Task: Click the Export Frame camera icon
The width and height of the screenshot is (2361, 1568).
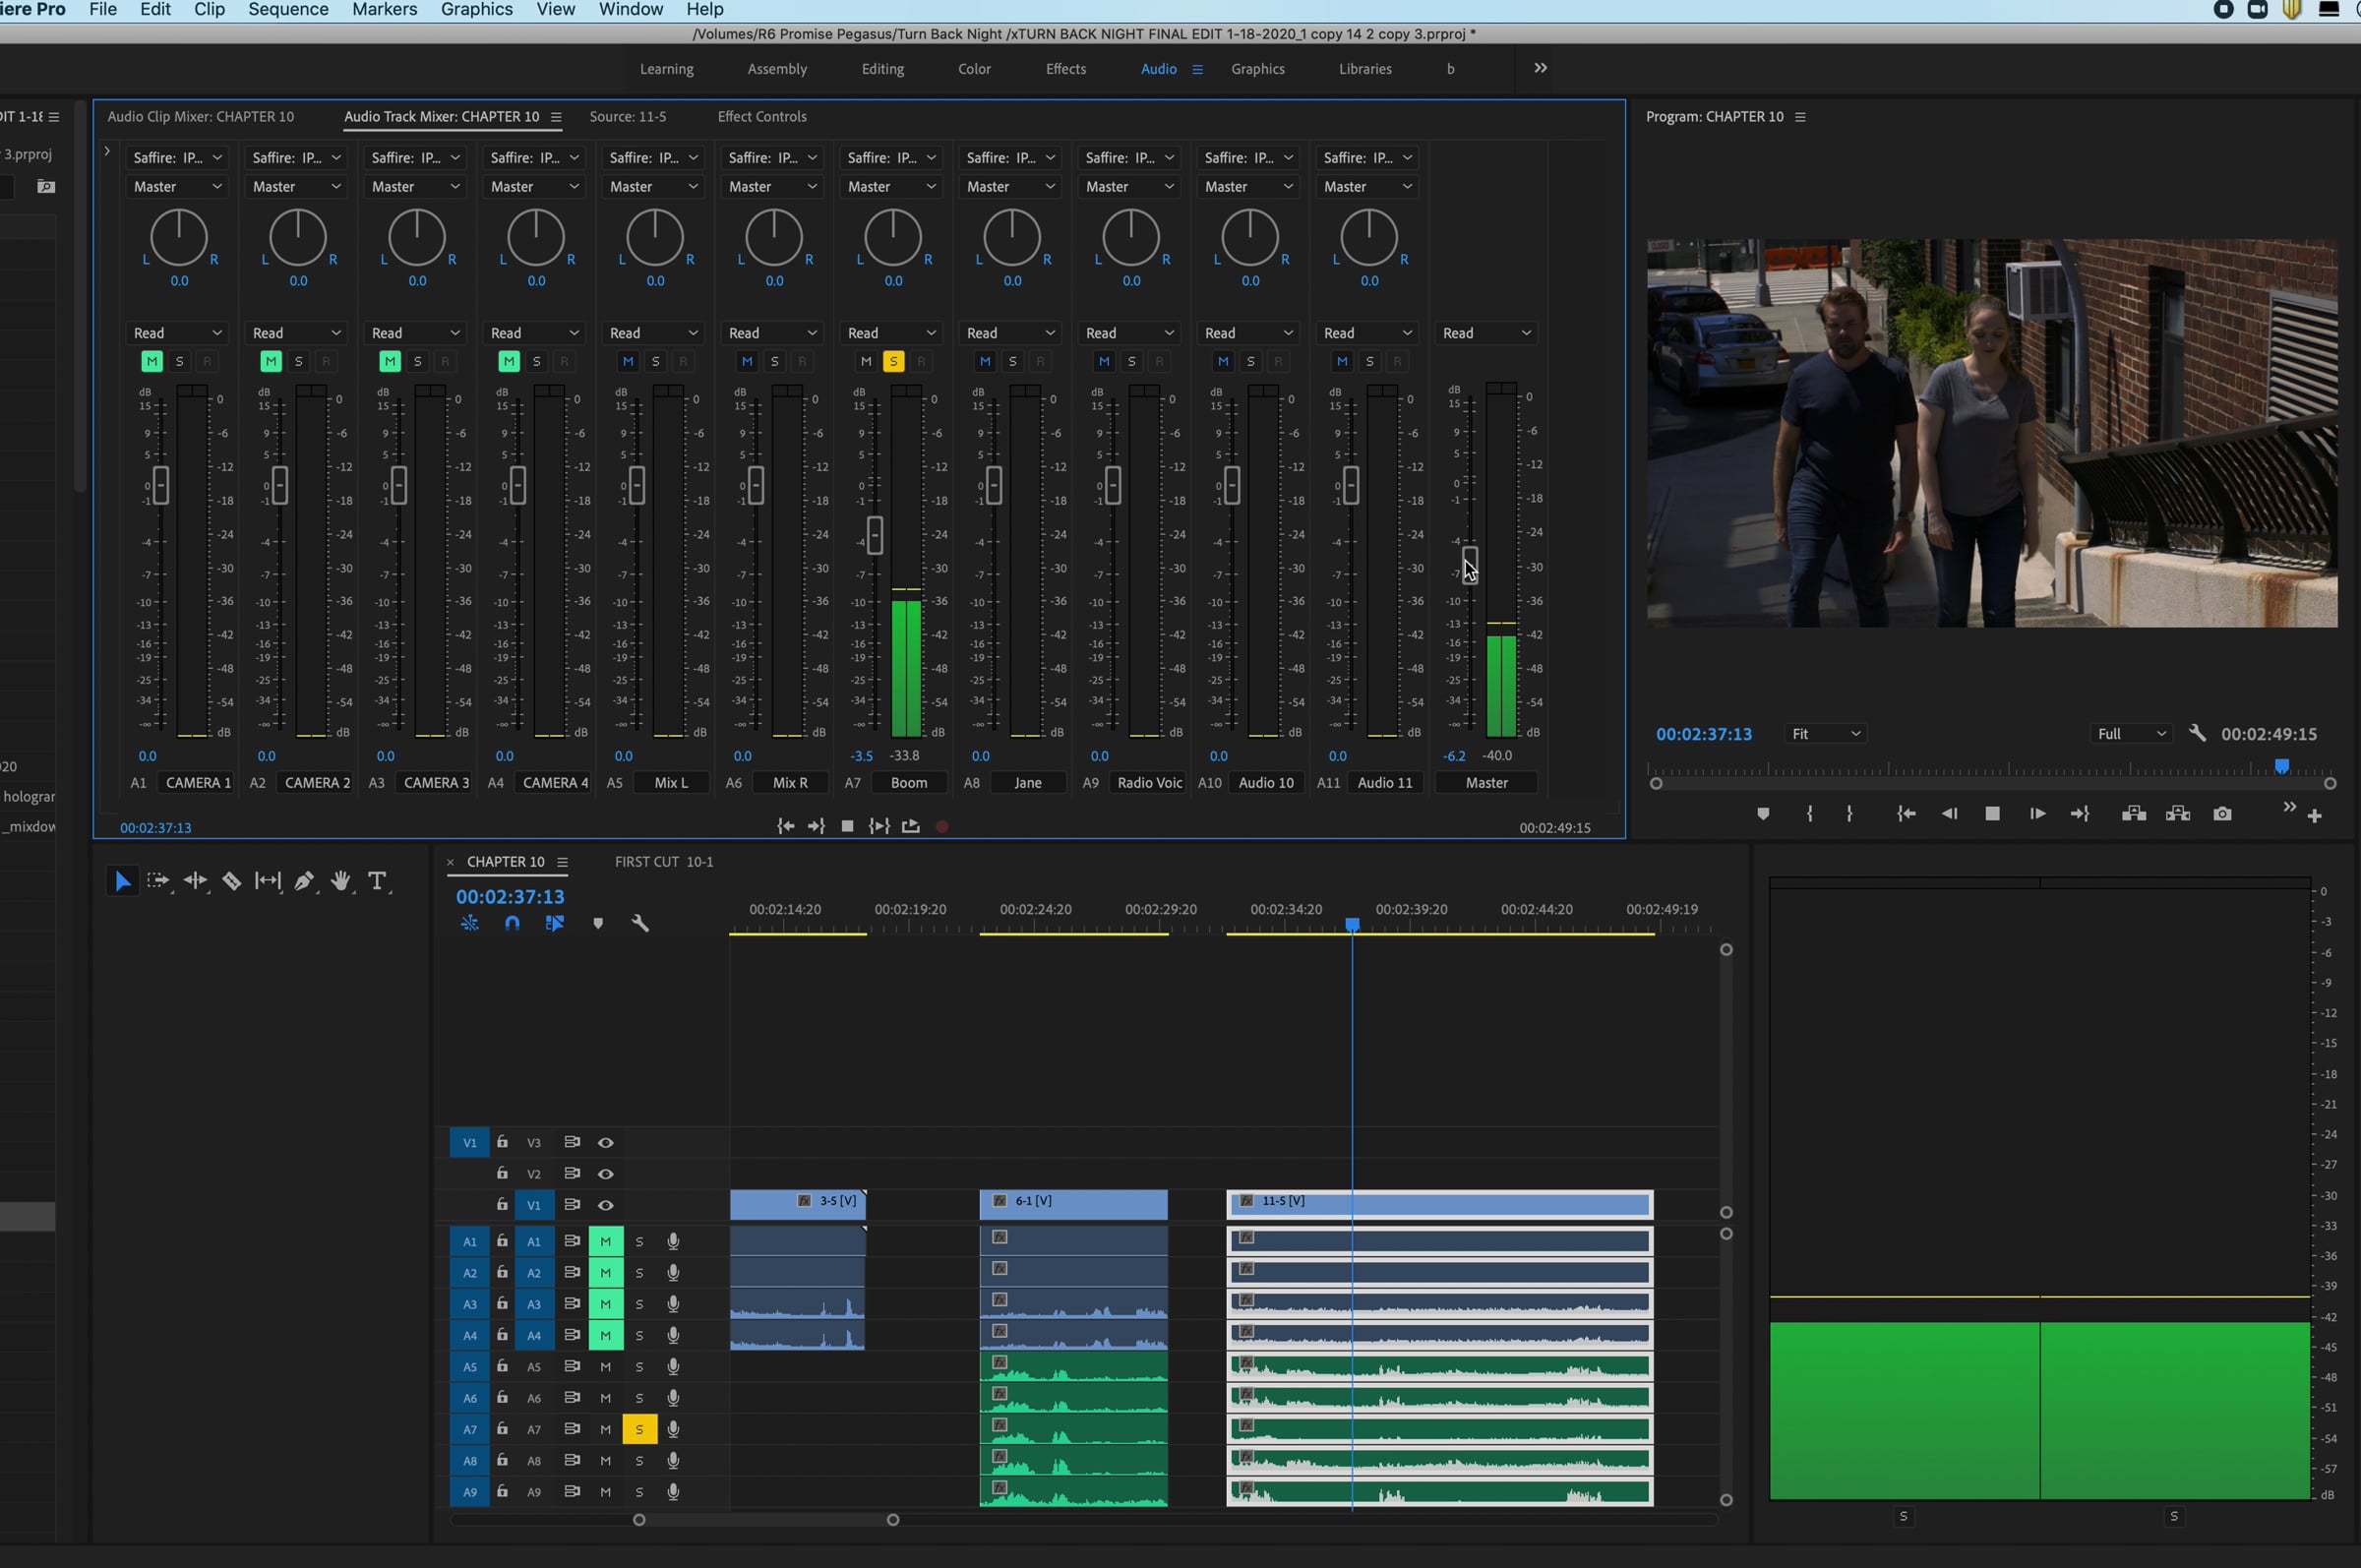Action: (x=2222, y=814)
